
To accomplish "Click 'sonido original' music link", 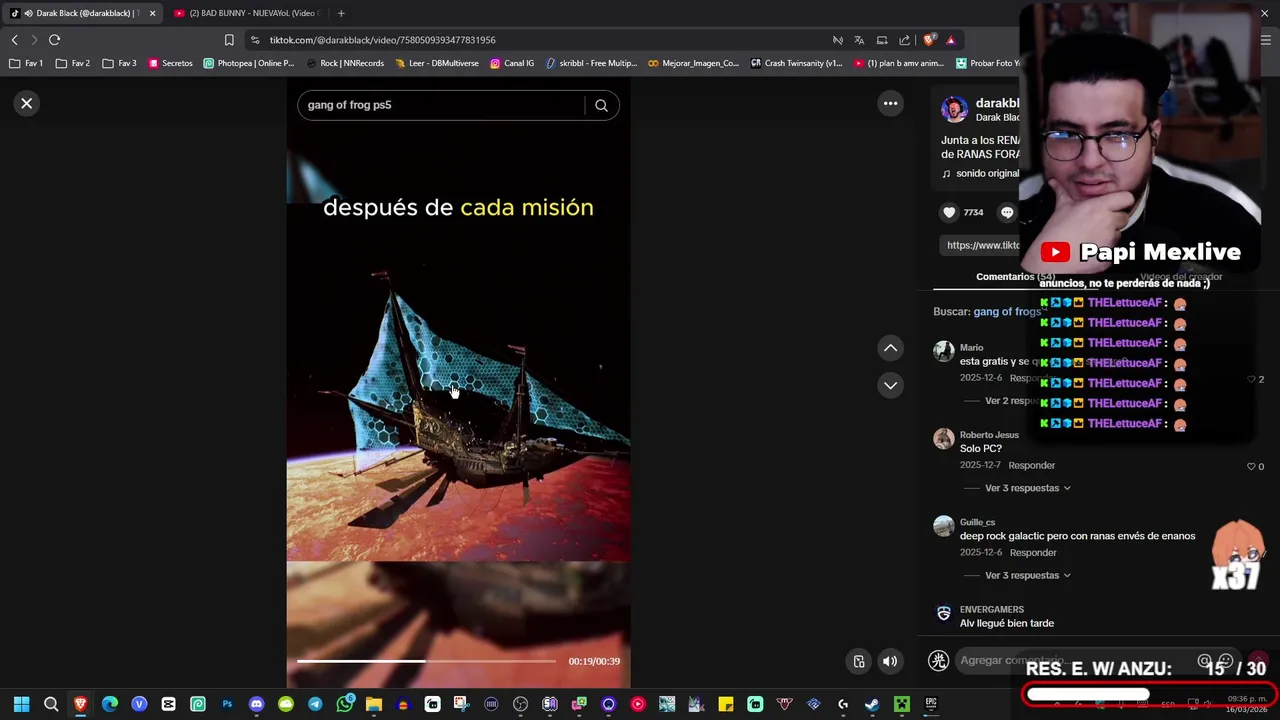I will 987,173.
